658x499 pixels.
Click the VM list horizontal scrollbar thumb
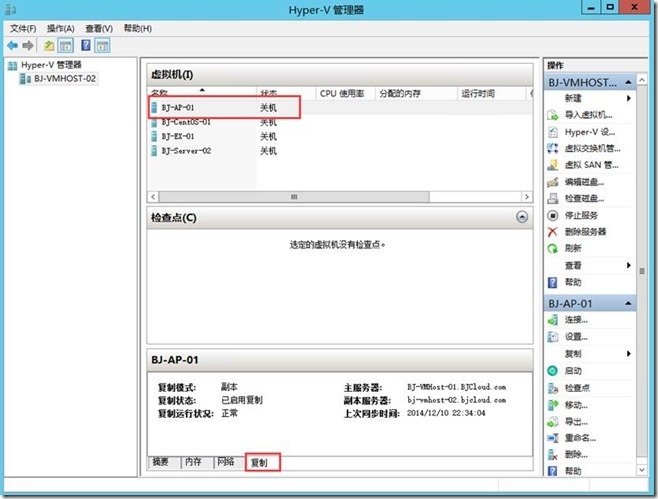coord(294,197)
